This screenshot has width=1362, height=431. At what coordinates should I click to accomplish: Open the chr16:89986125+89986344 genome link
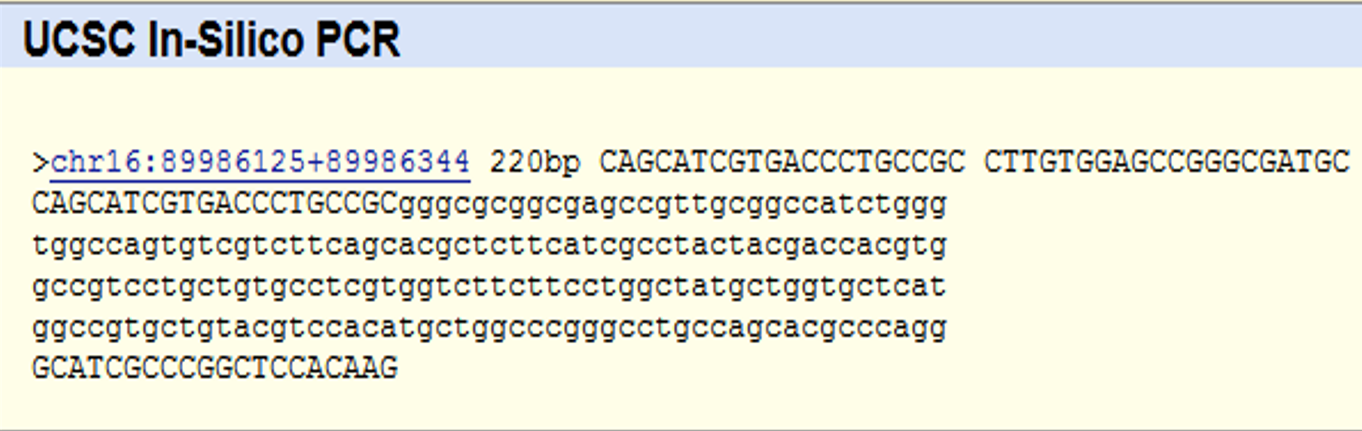[x=260, y=162]
